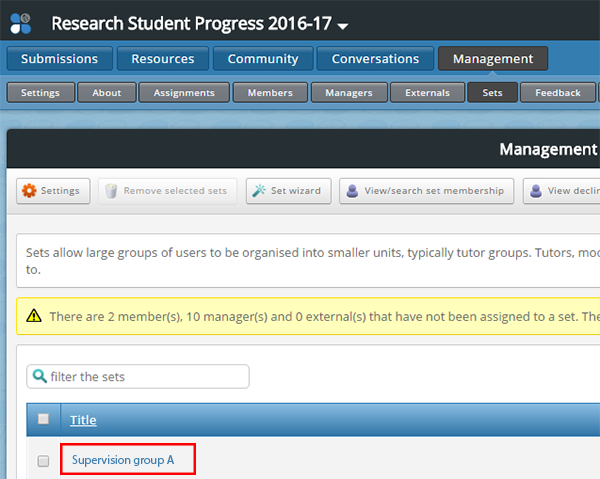Open the Managers sub-tab
This screenshot has height=479, width=600.
point(349,93)
